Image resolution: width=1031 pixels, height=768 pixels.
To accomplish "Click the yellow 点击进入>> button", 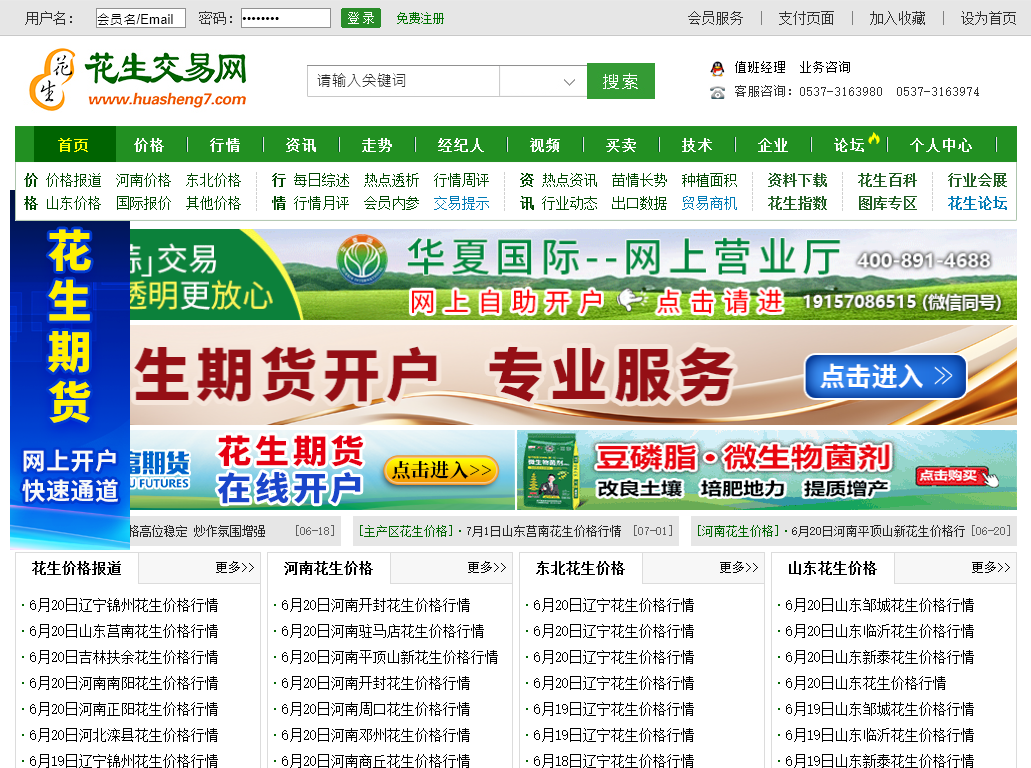I will [441, 470].
